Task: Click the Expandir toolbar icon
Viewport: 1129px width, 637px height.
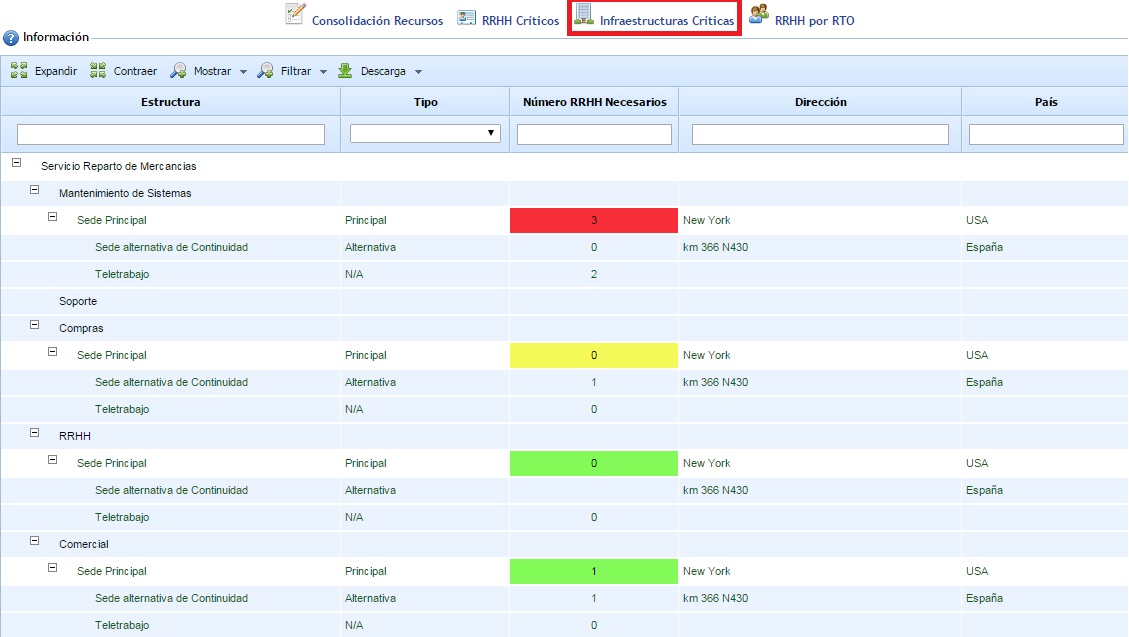Action: [19, 71]
